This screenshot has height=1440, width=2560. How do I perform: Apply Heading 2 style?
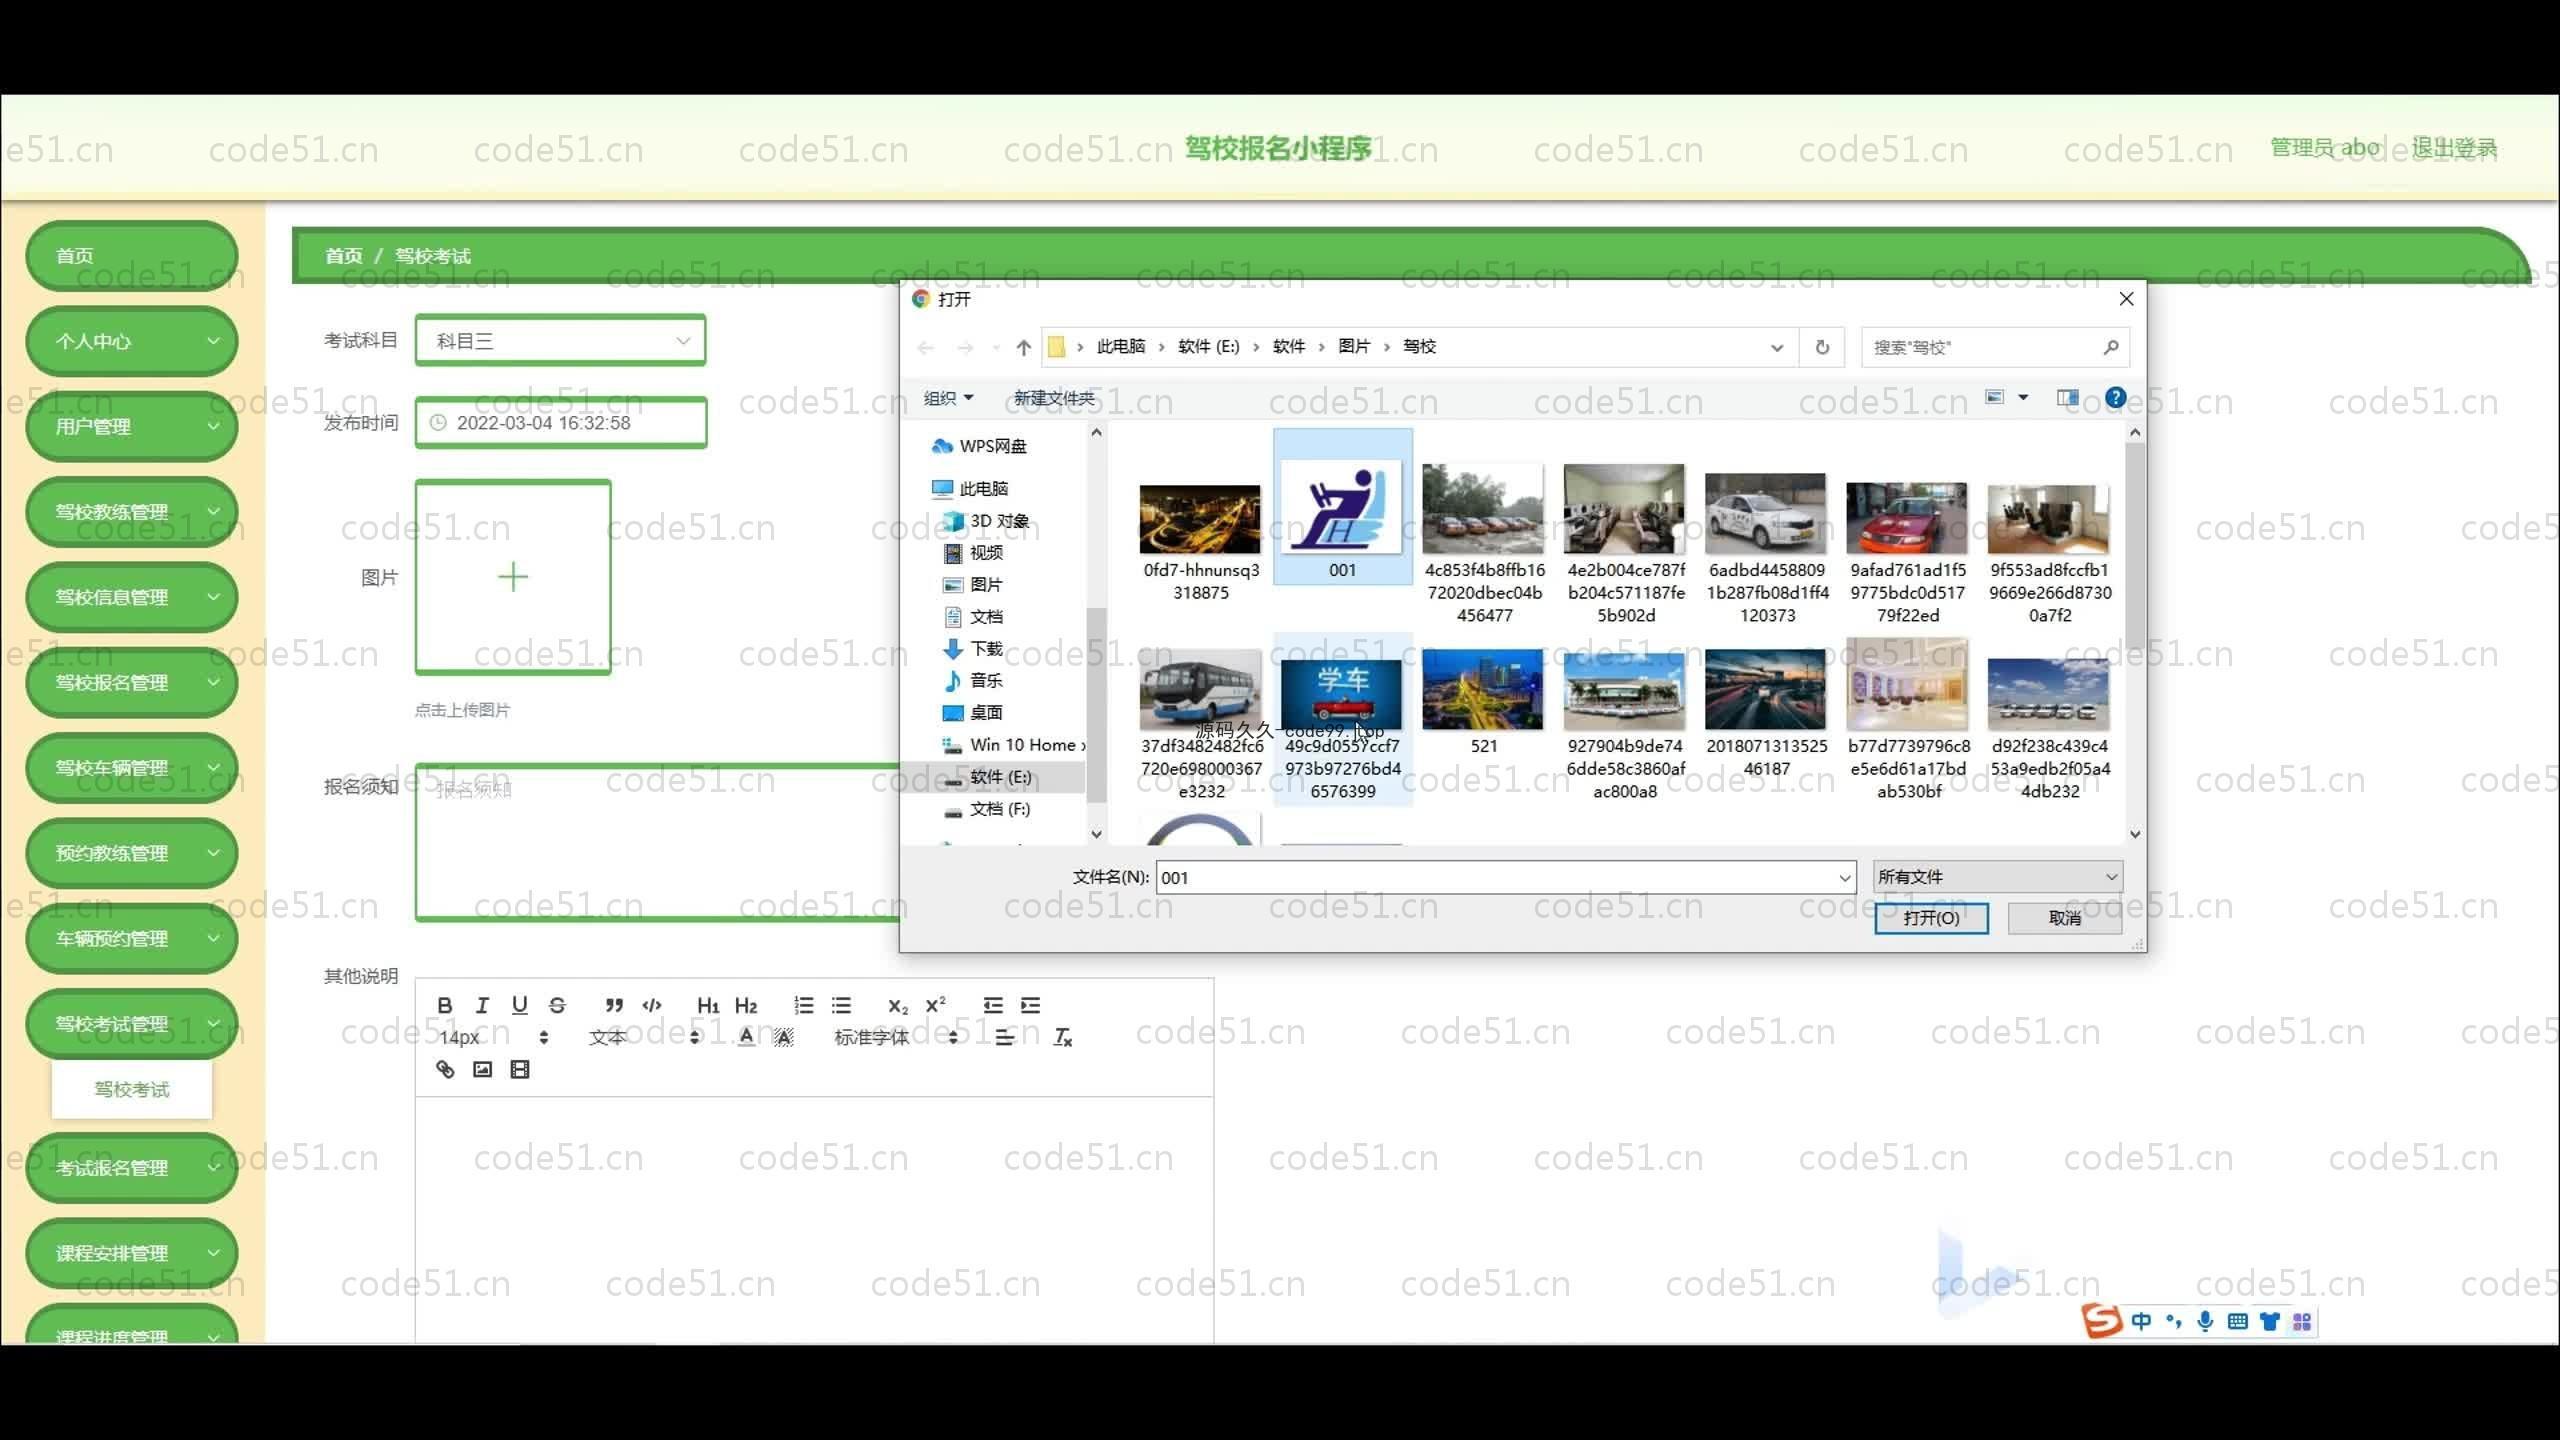pyautogui.click(x=746, y=1005)
